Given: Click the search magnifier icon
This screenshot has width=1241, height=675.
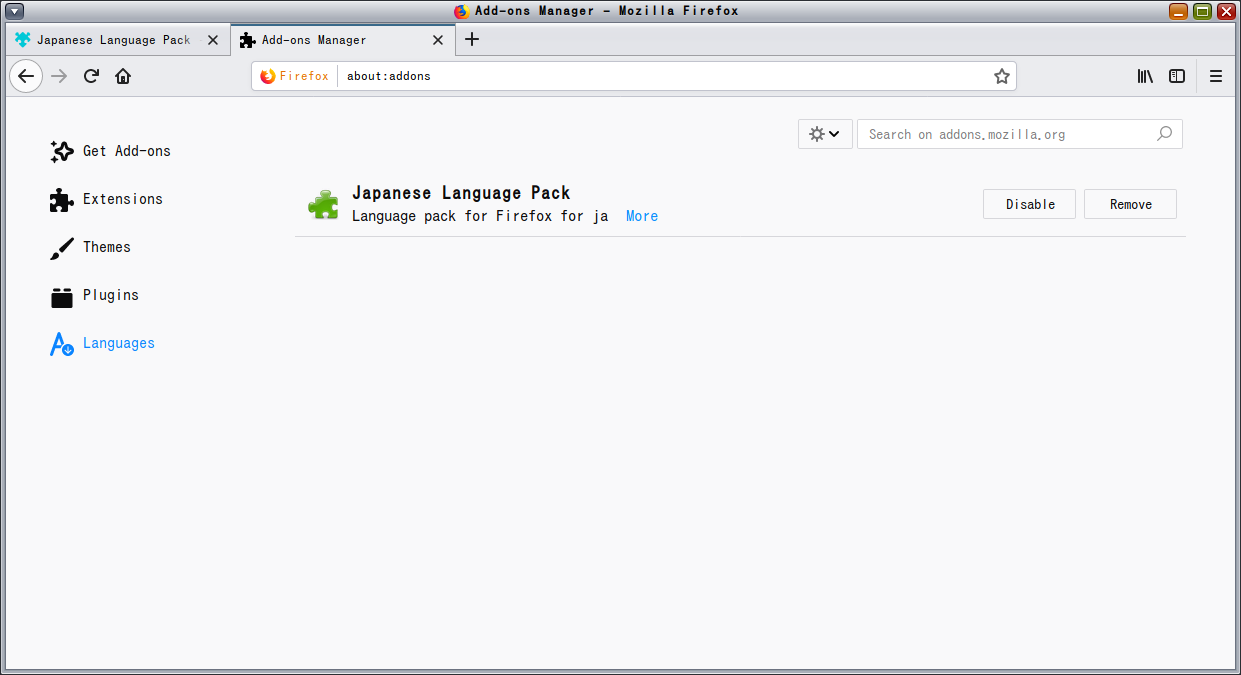Looking at the screenshot, I should [1164, 134].
